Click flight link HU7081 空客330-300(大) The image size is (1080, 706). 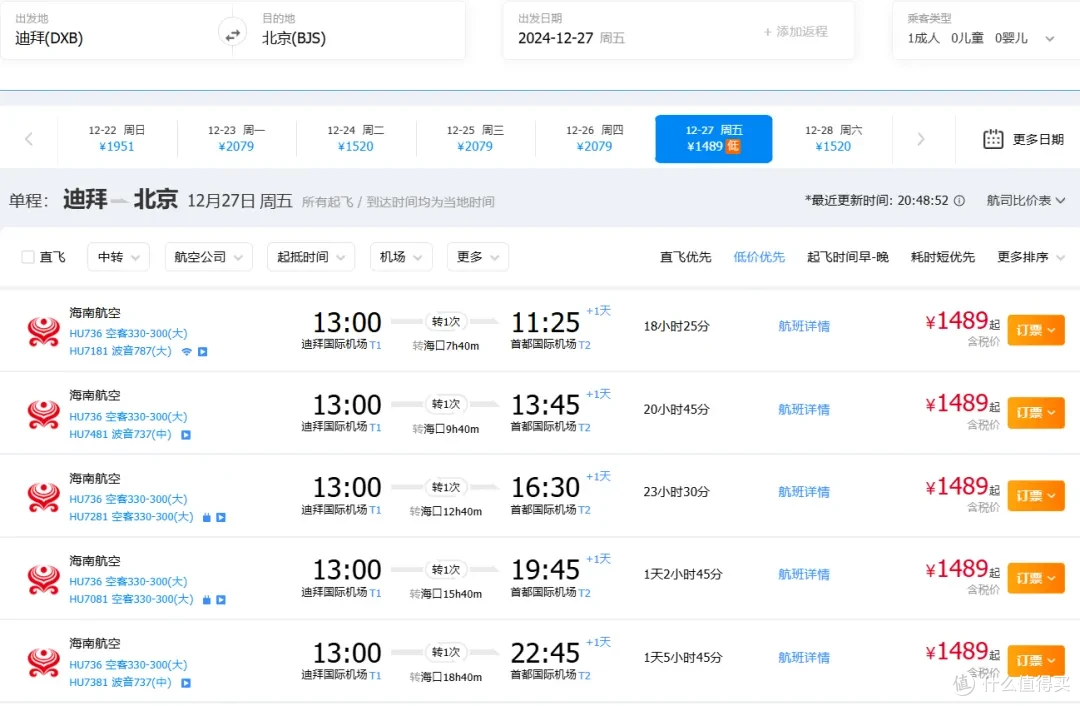(131, 600)
